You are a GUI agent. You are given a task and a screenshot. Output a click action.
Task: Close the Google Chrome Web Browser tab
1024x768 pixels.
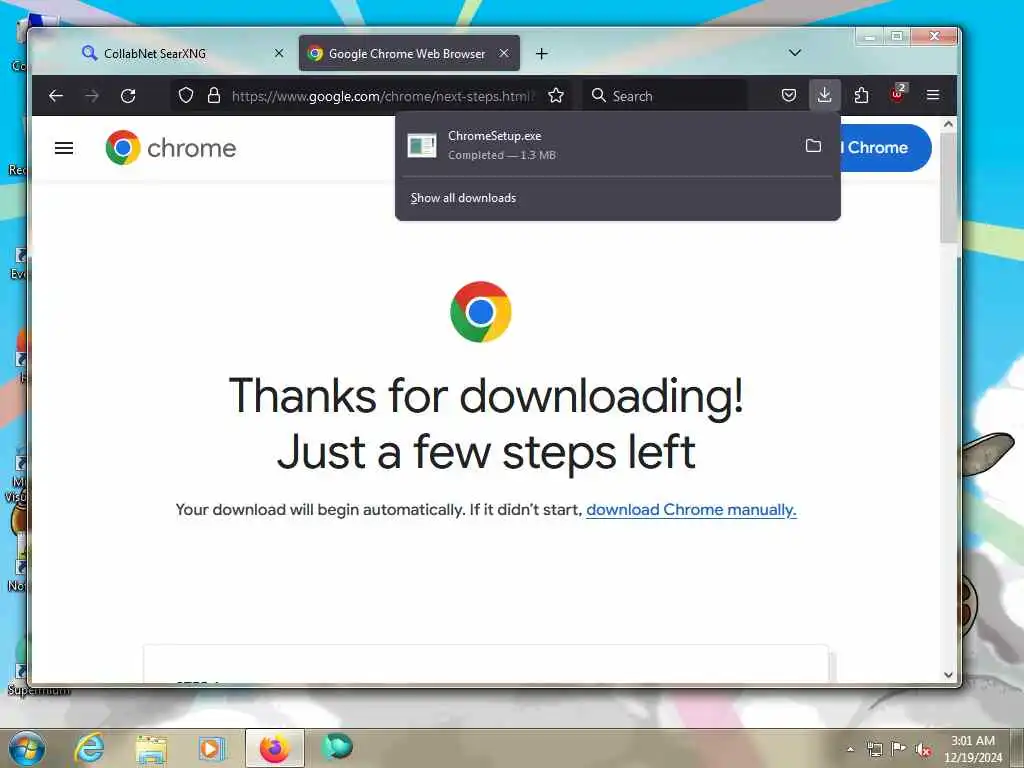pos(504,54)
